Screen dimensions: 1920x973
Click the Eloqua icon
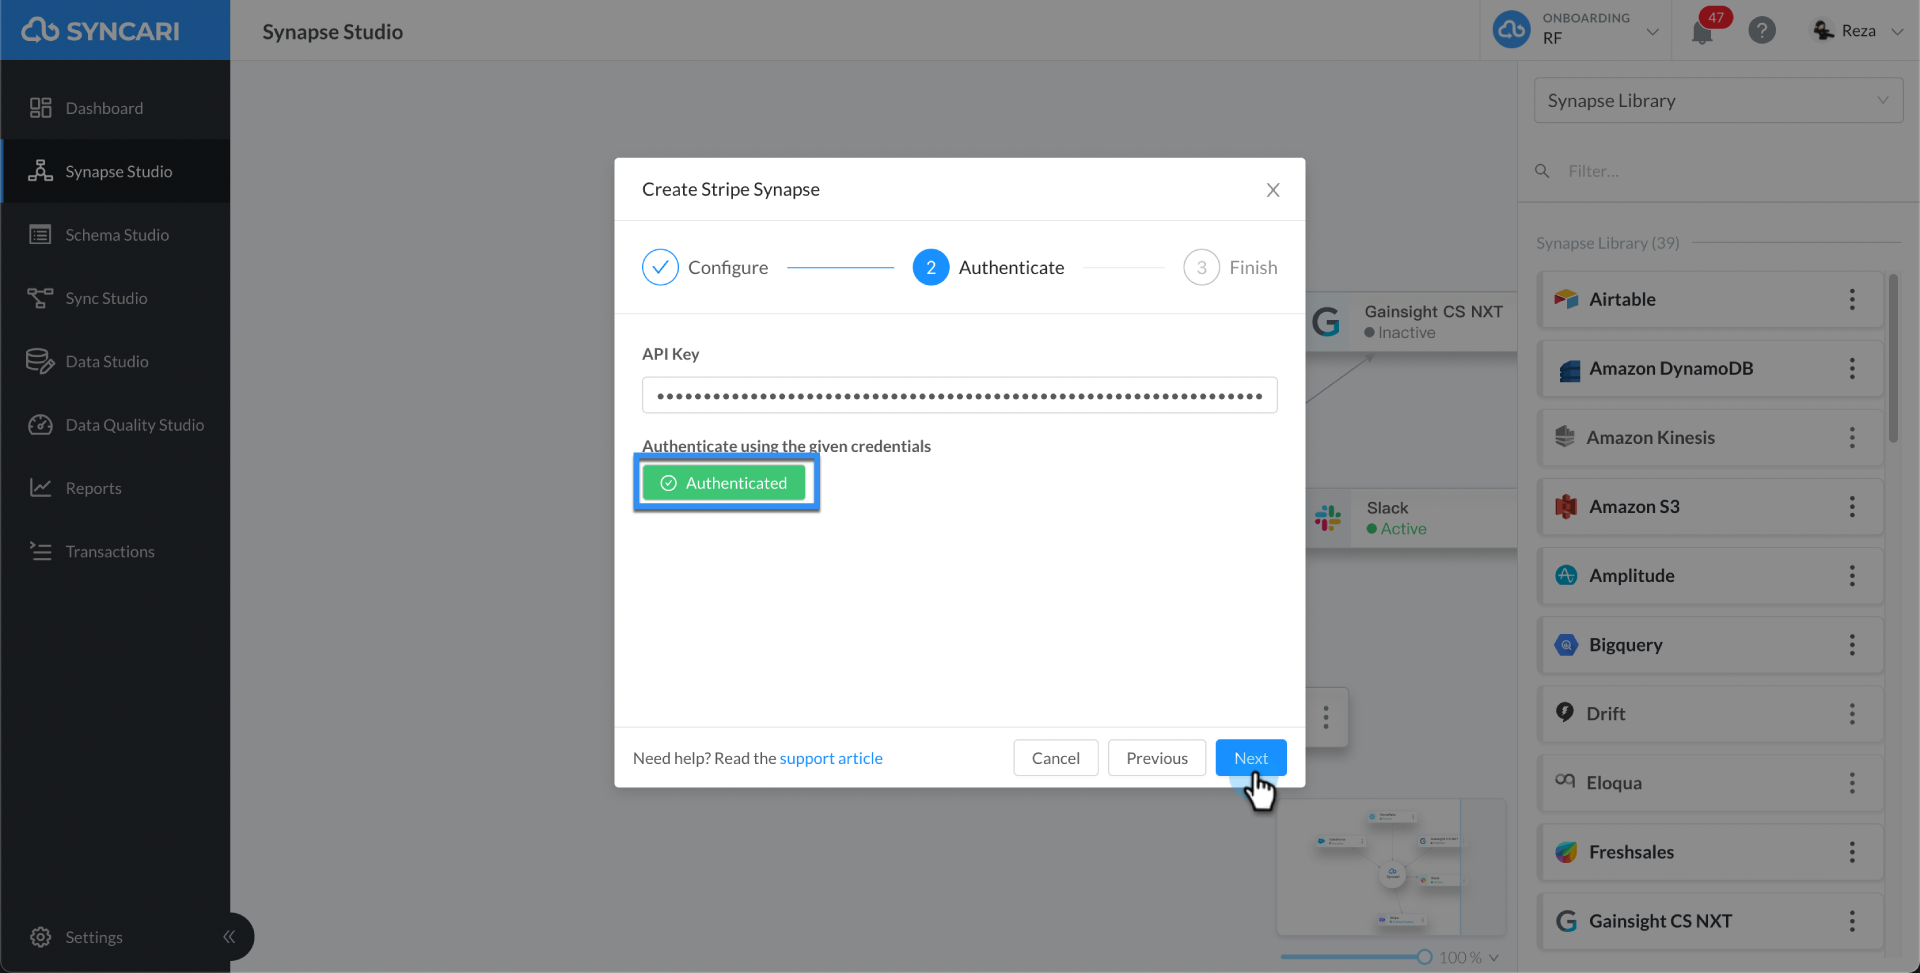(1565, 781)
